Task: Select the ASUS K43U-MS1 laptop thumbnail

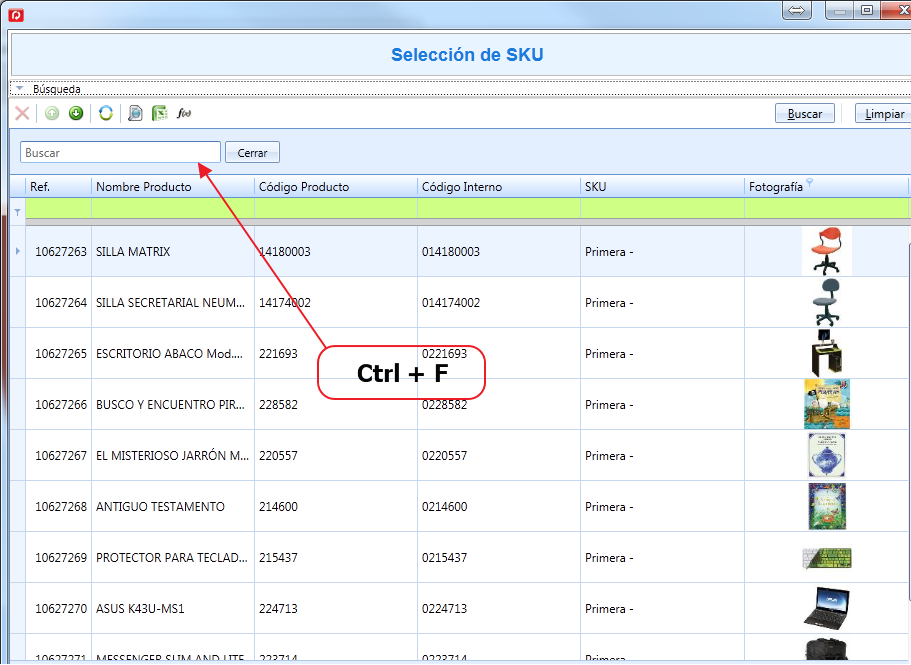Action: 827,608
